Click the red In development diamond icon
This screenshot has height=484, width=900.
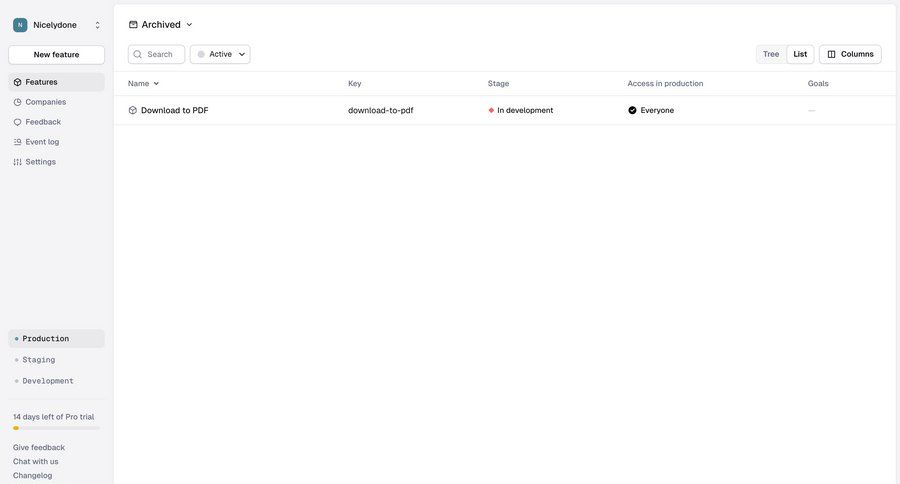point(491,110)
